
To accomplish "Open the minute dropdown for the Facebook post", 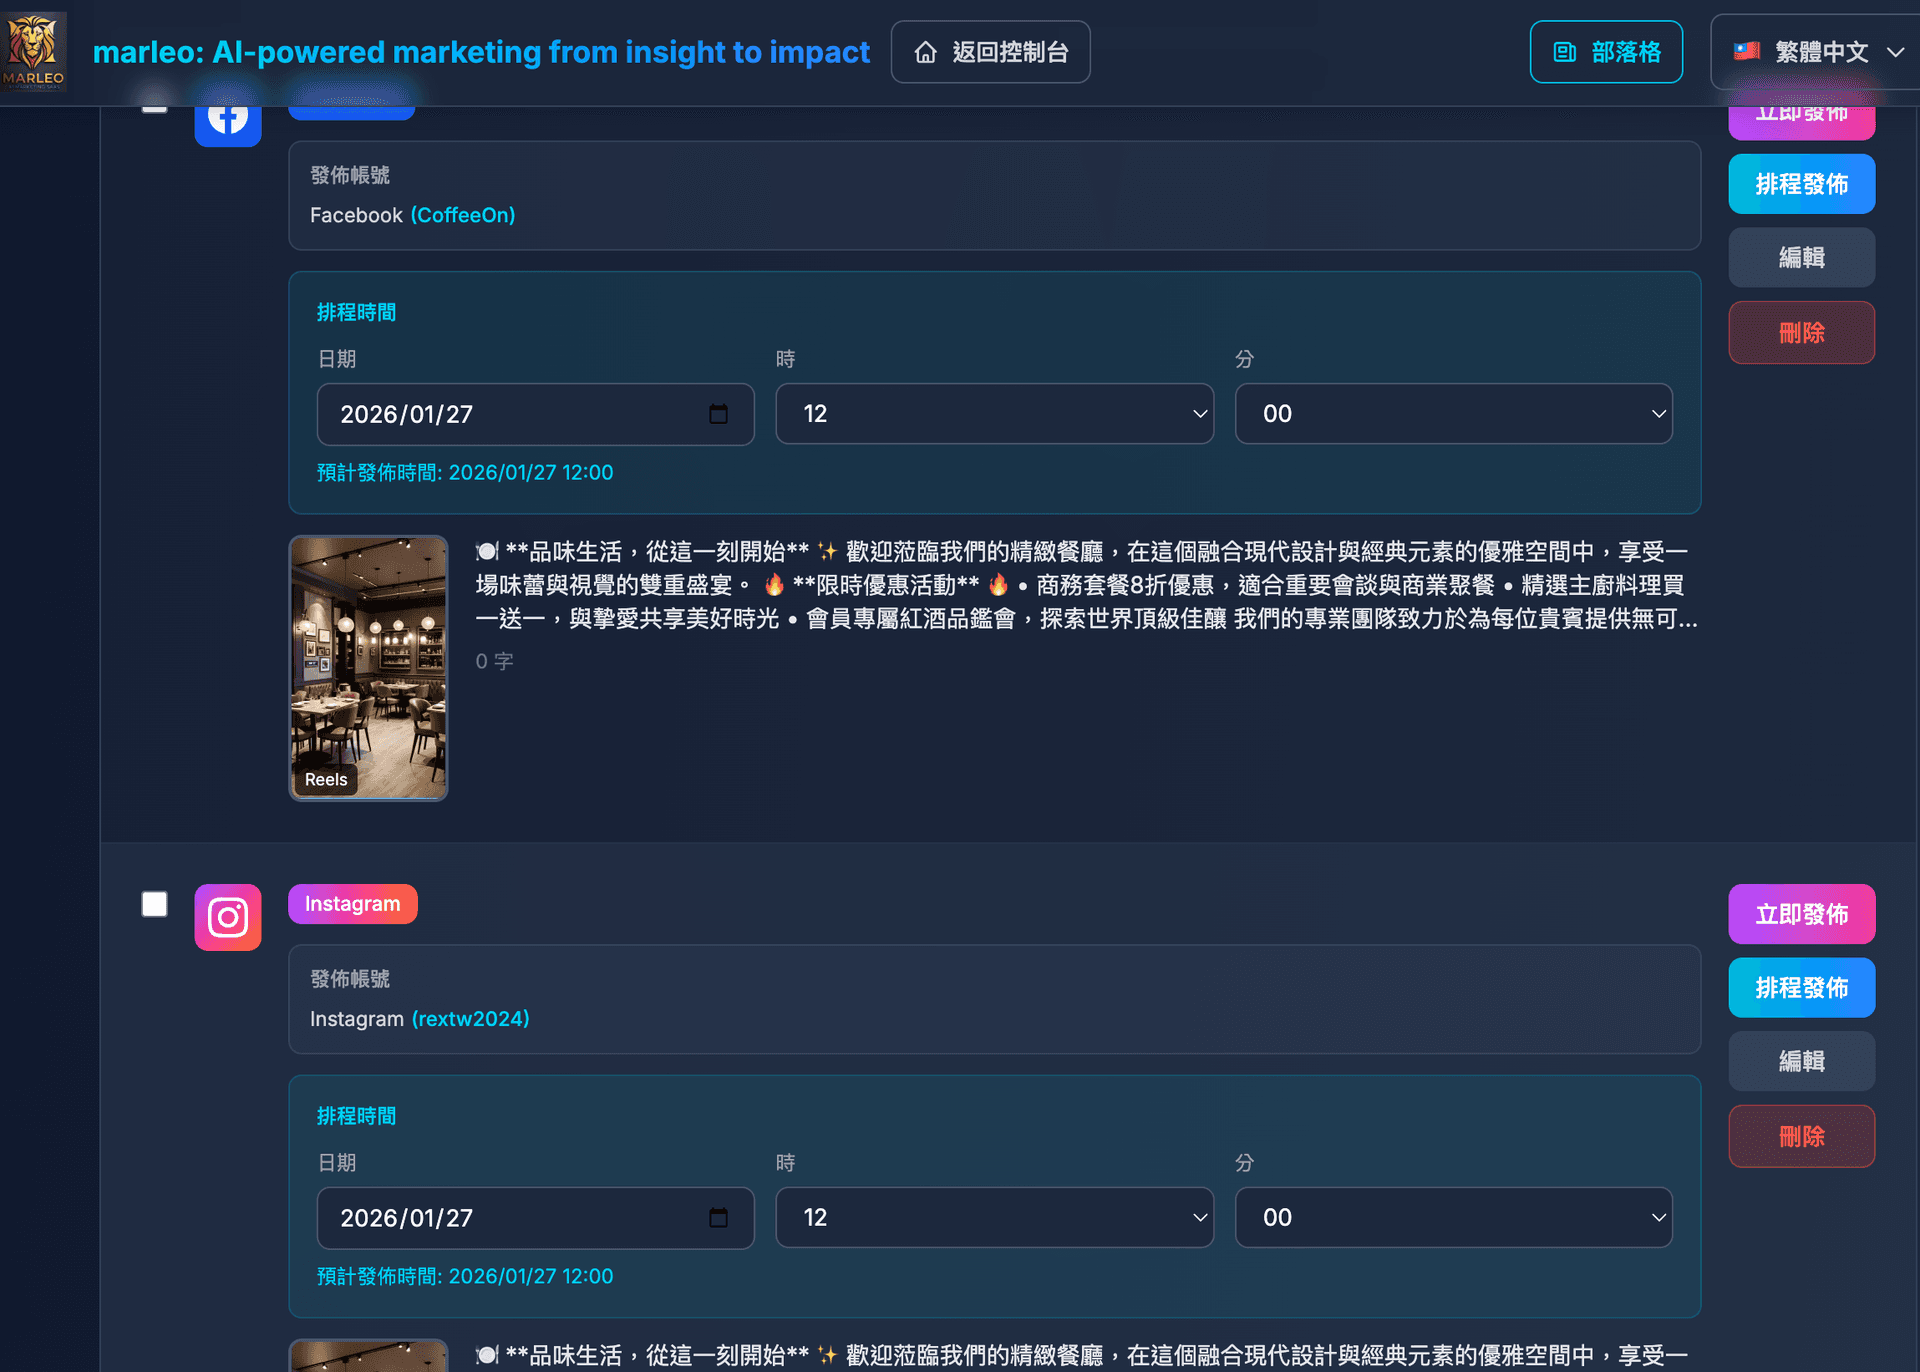I will (1454, 414).
